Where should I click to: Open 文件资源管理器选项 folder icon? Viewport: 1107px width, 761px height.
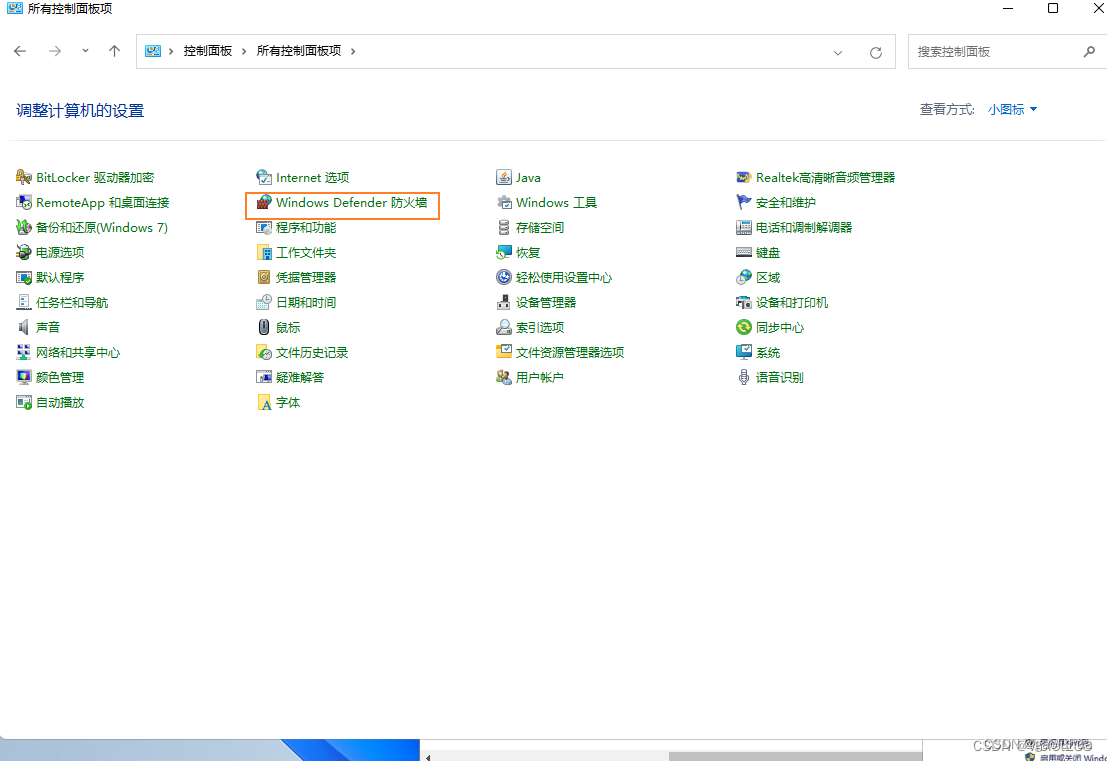(x=503, y=352)
